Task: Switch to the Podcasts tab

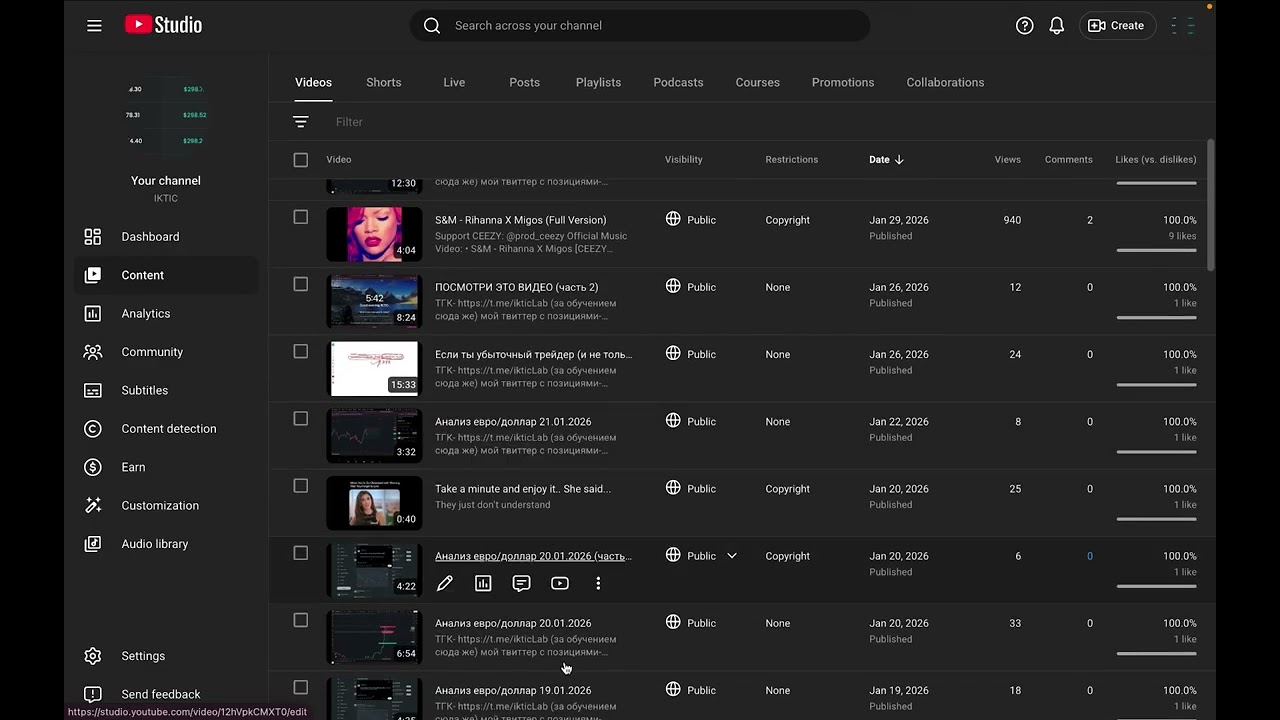Action: tap(678, 82)
